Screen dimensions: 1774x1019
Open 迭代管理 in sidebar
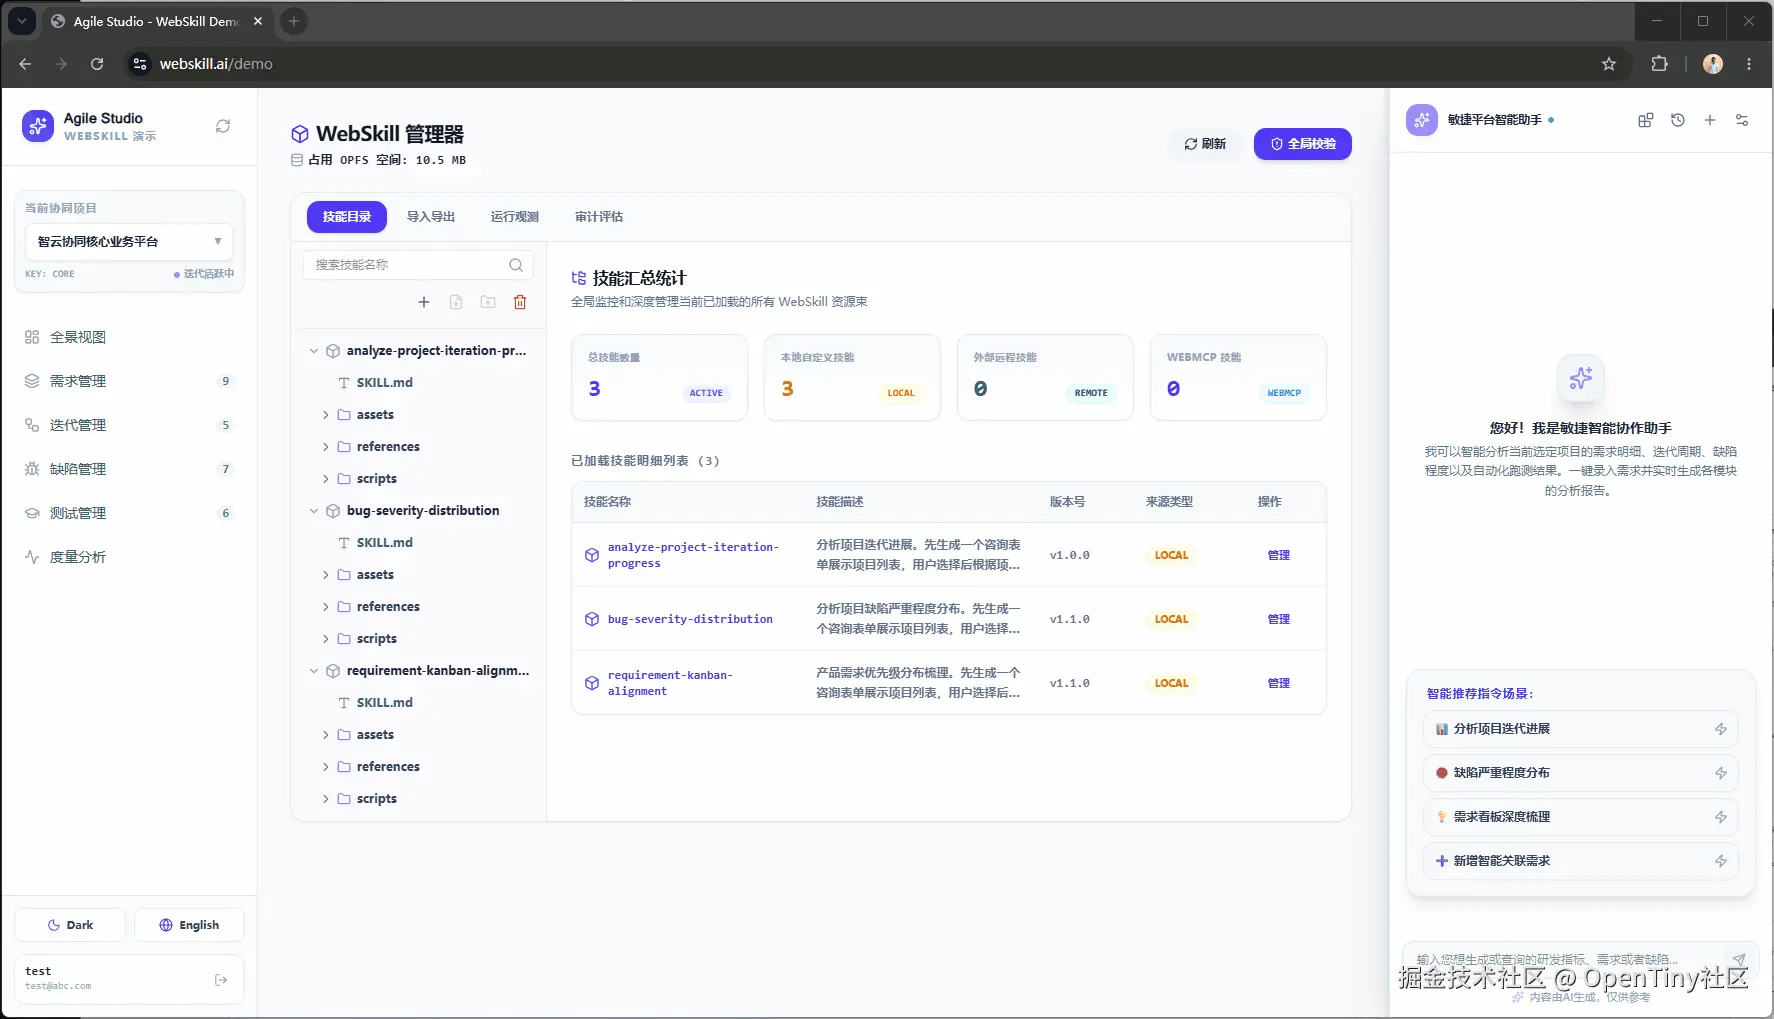click(x=129, y=425)
